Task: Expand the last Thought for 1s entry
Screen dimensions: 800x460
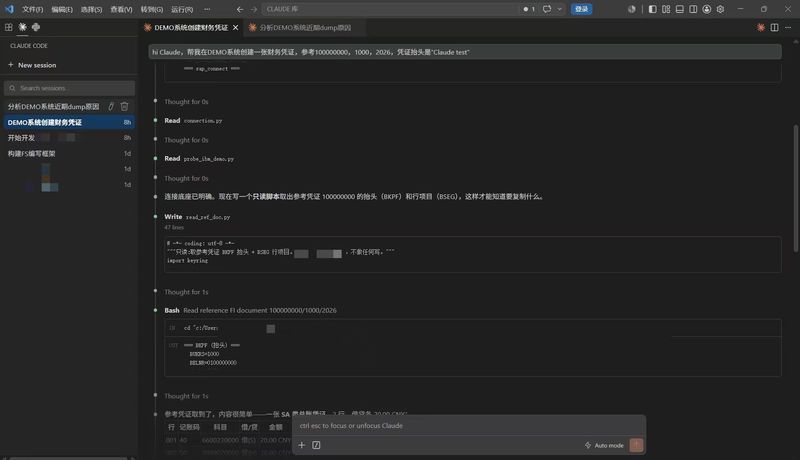Action: coord(186,396)
